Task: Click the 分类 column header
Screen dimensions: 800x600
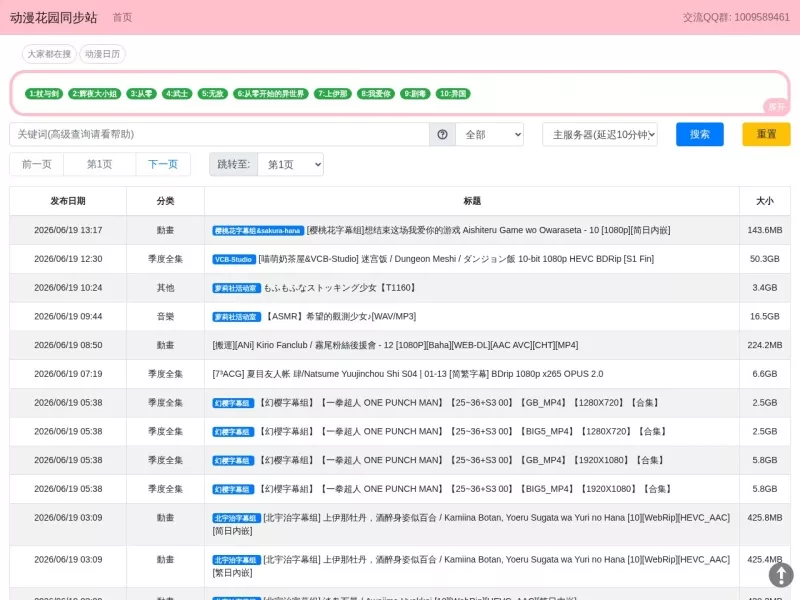Action: tap(165, 201)
